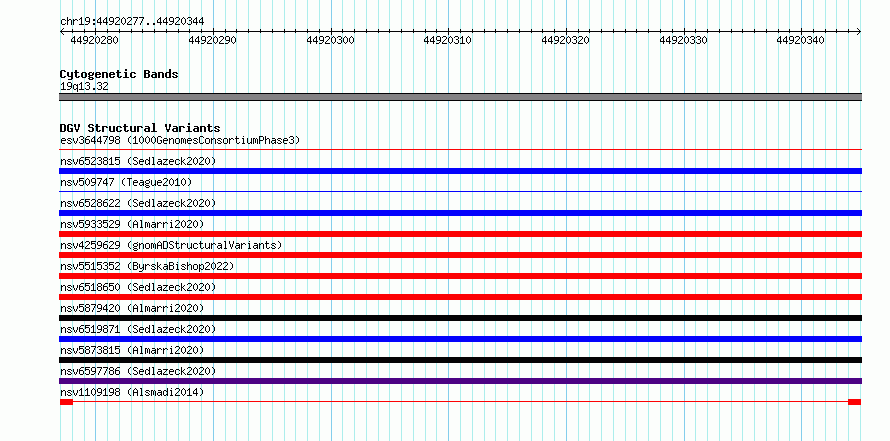Image resolution: width=890 pixels, height=441 pixels.
Task: Click the red nsv5933529 variant bar
Action: coord(460,234)
